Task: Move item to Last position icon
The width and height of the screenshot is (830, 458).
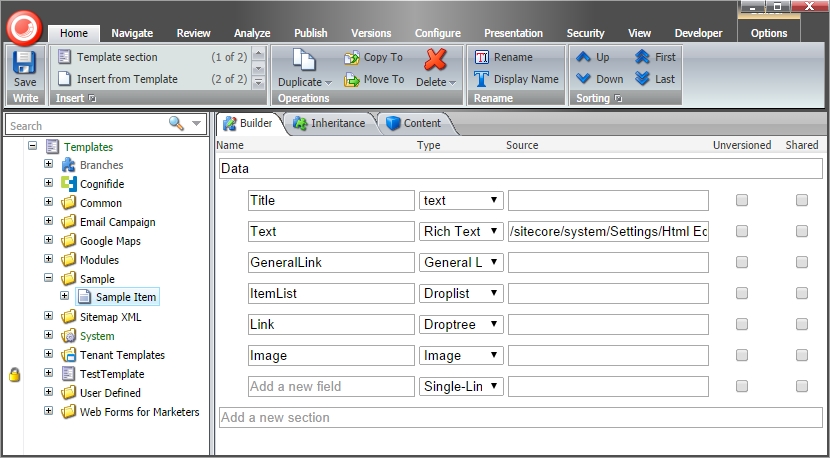Action: click(x=642, y=79)
